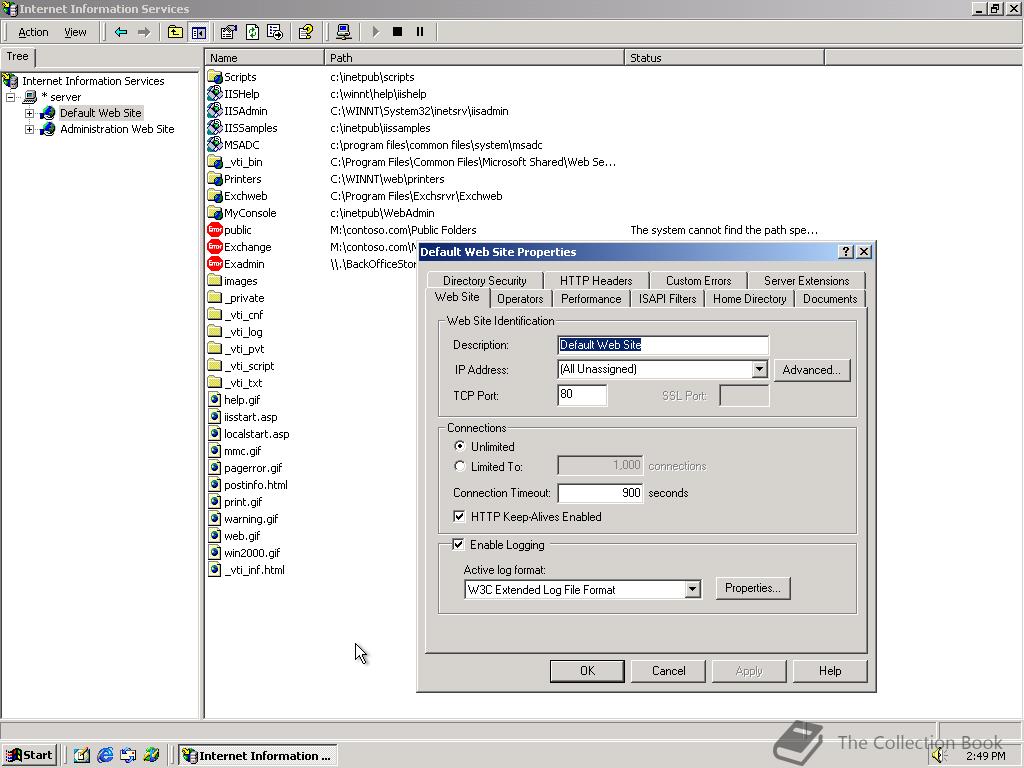
Task: Open the Action menu
Action: 33,32
